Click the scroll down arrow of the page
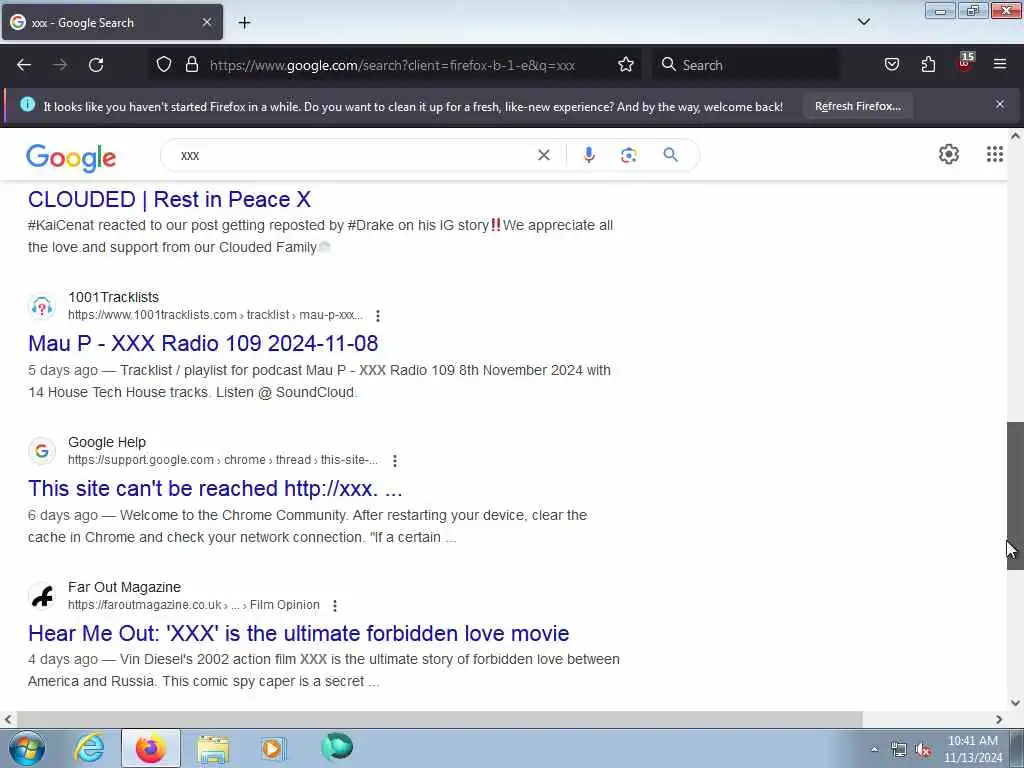Image resolution: width=1024 pixels, height=768 pixels. pyautogui.click(x=1015, y=703)
